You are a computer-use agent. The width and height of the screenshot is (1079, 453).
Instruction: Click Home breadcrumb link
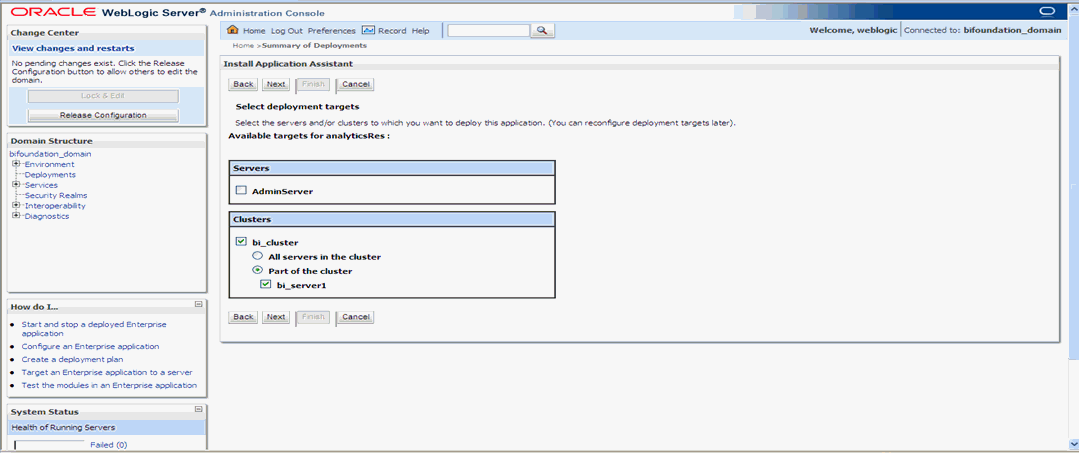tap(244, 45)
